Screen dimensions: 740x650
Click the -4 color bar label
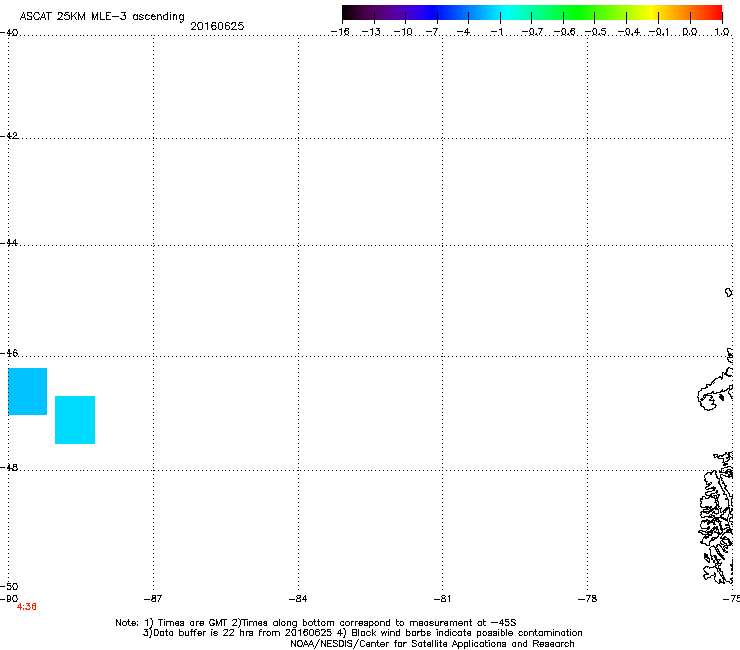click(464, 32)
